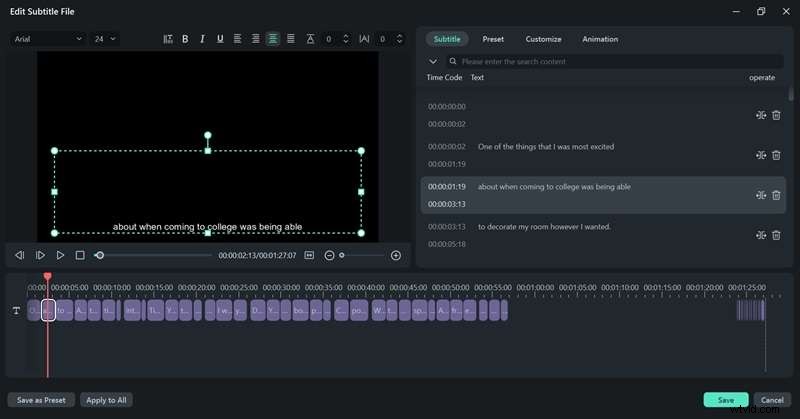This screenshot has width=800, height=419.
Task: Click the subtitle list scrollbar
Action: pos(791,93)
